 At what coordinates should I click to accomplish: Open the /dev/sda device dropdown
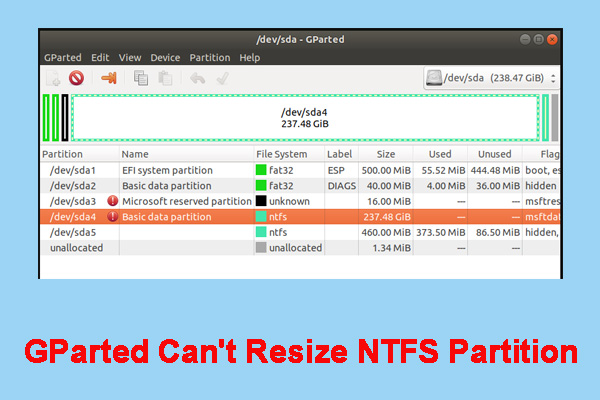point(491,78)
